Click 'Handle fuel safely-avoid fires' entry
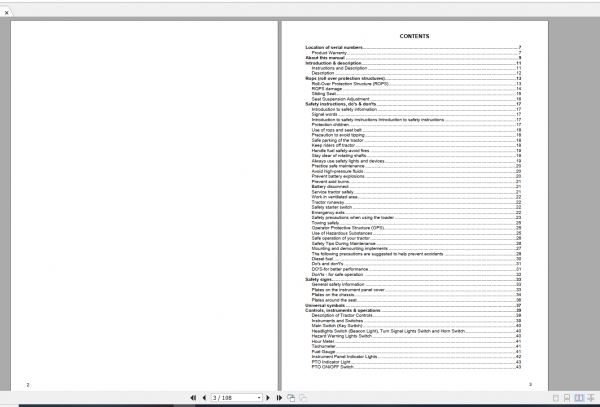The height and width of the screenshot is (407, 600). [340, 151]
